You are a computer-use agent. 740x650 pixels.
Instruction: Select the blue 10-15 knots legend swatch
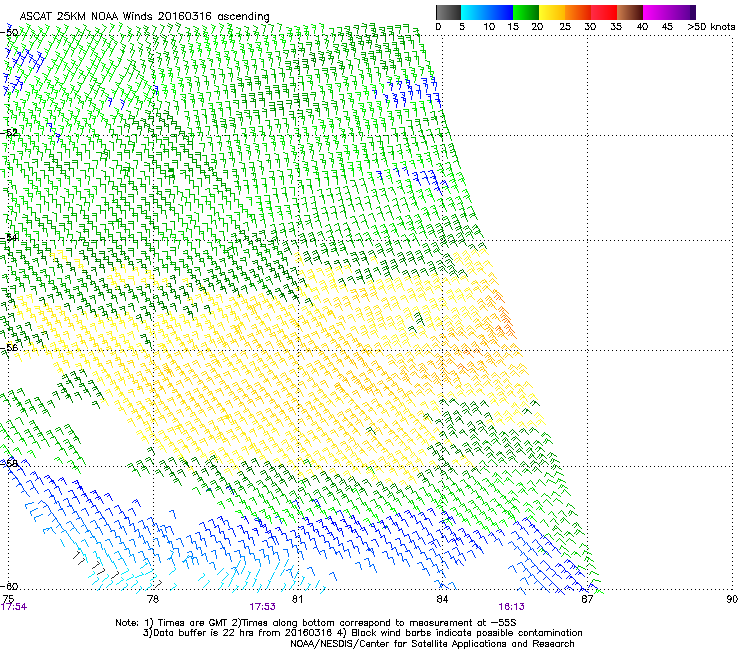(500, 12)
